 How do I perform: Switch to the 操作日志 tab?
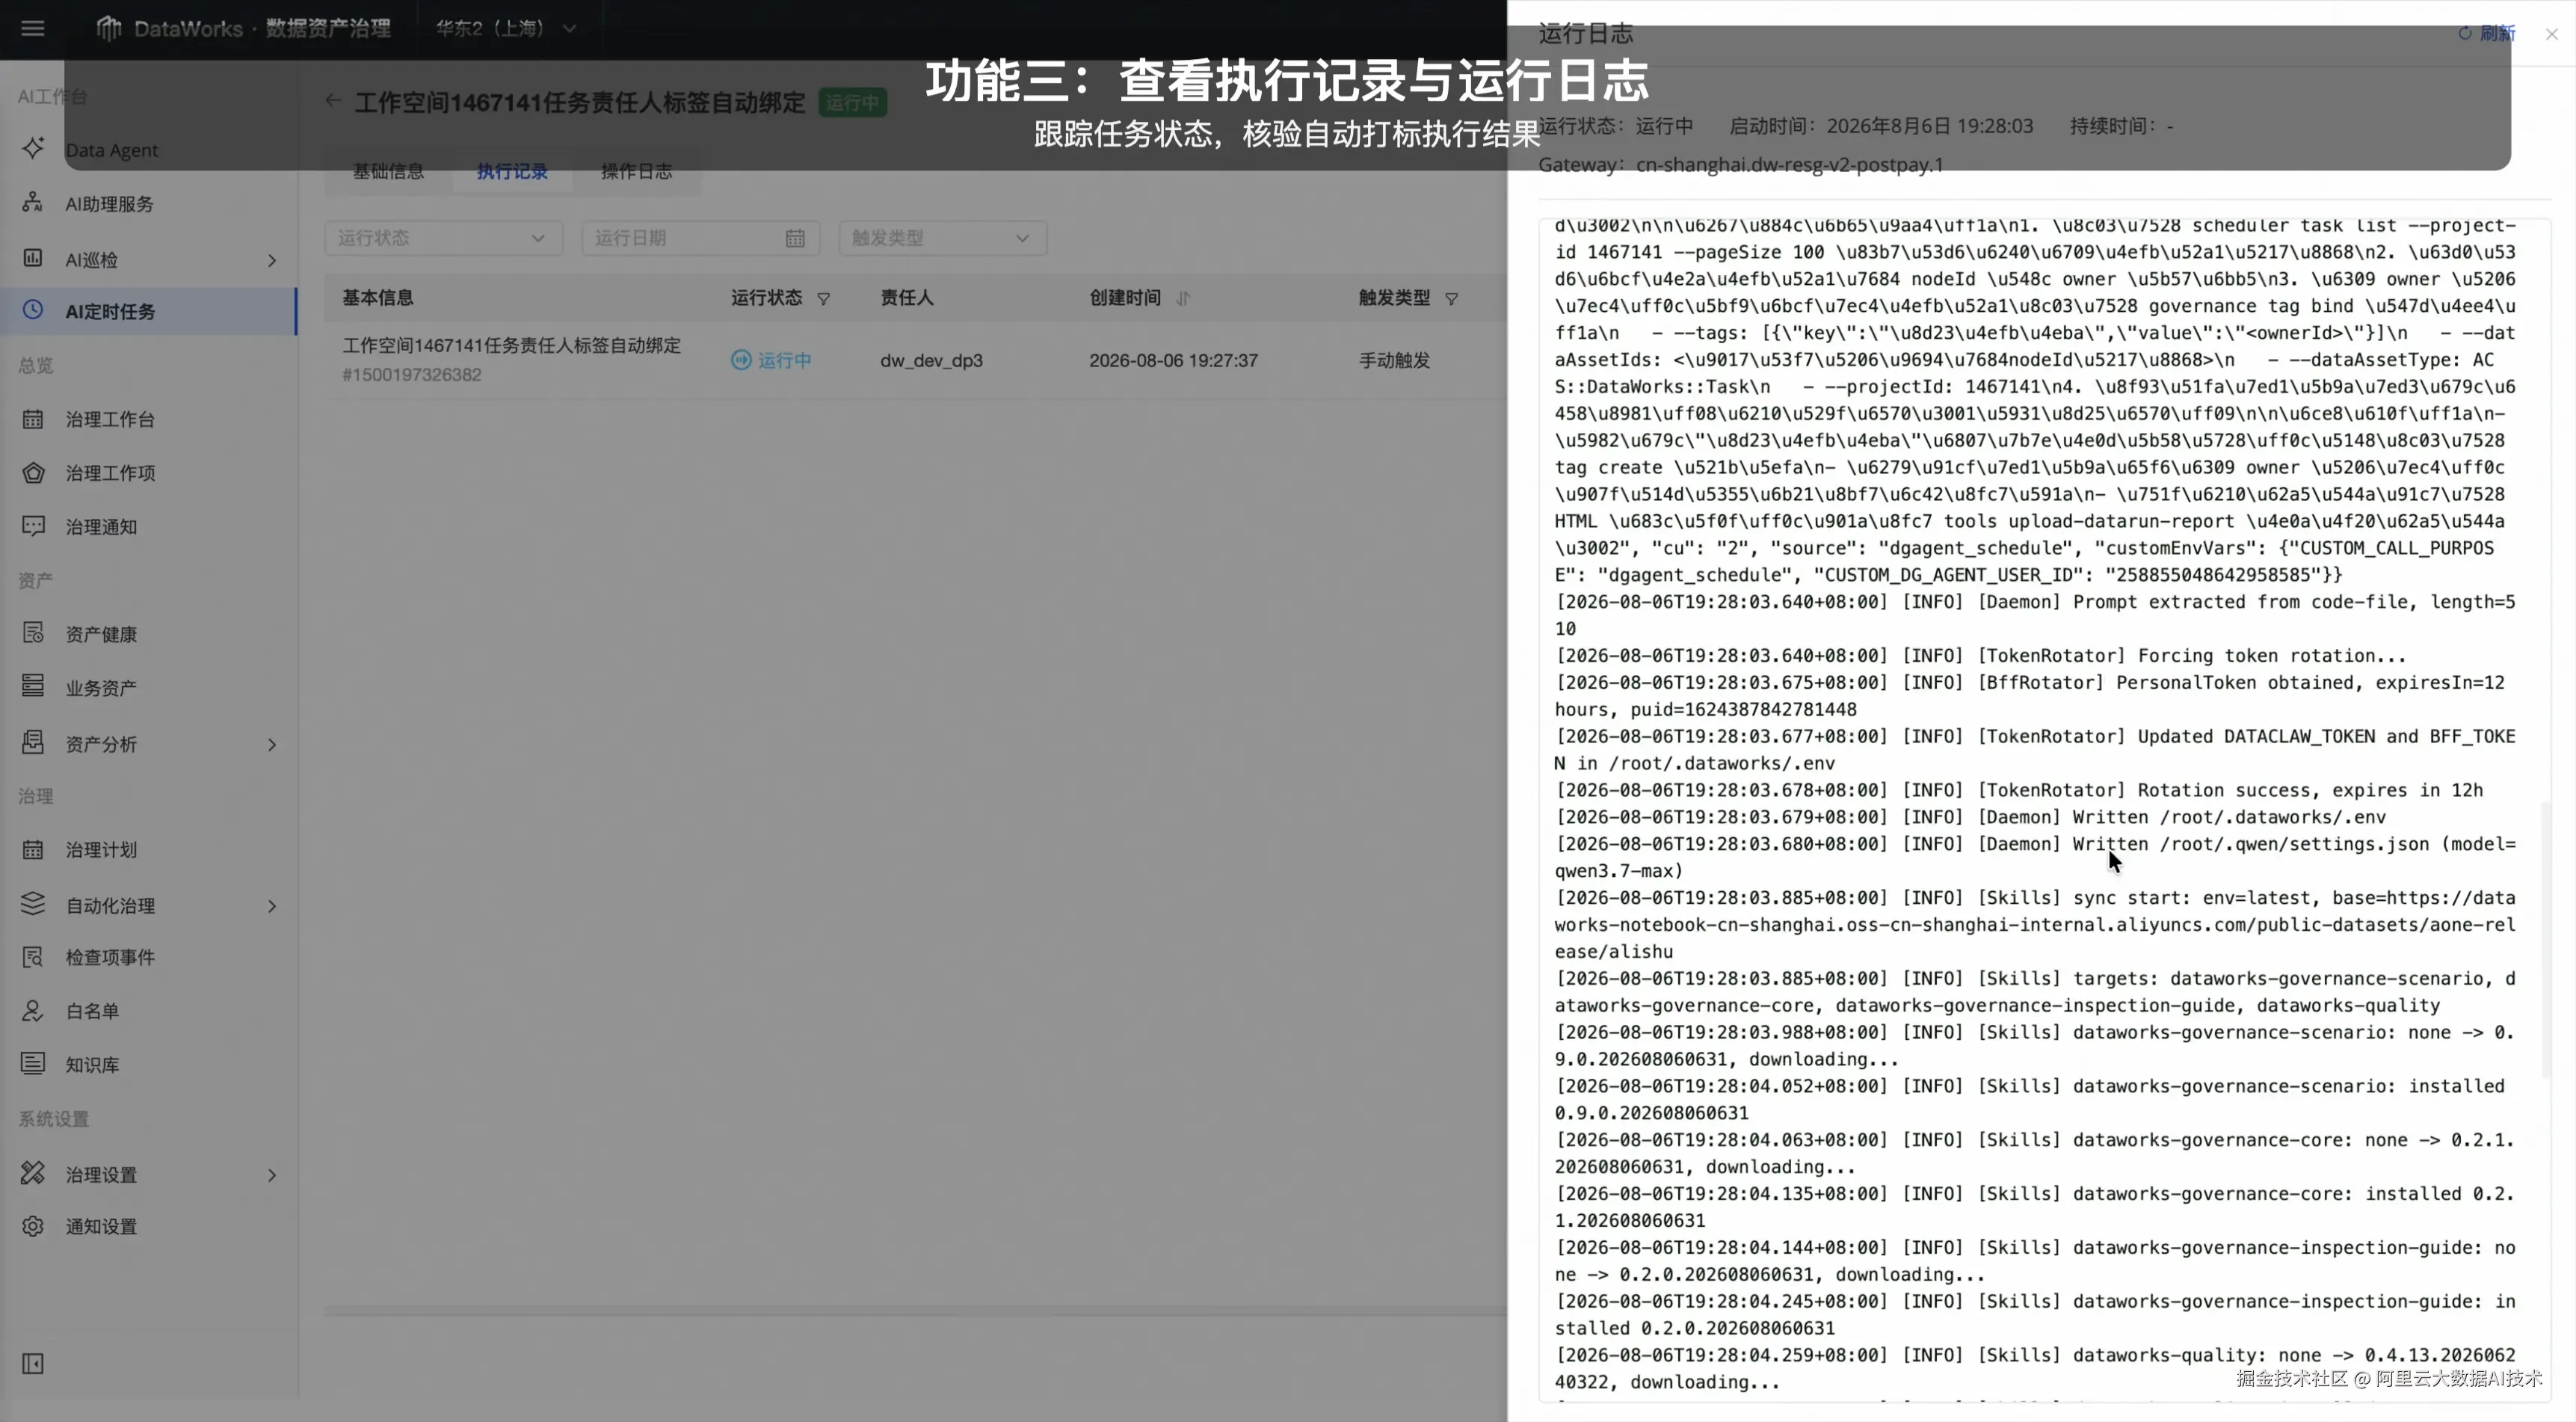[636, 172]
